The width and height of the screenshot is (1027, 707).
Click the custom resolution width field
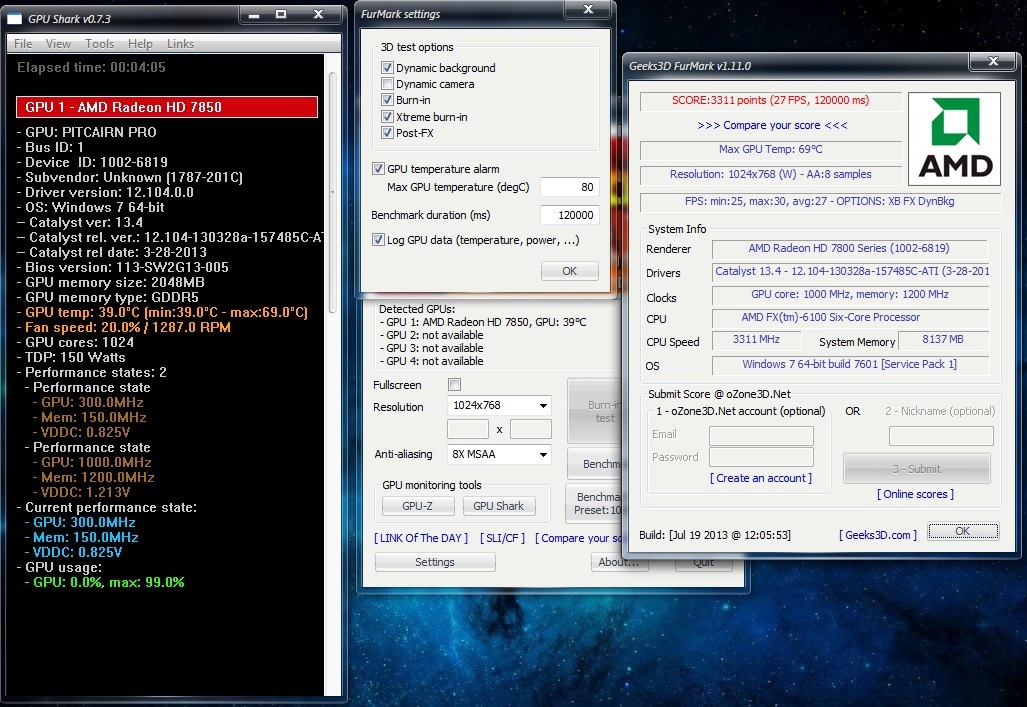(468, 429)
